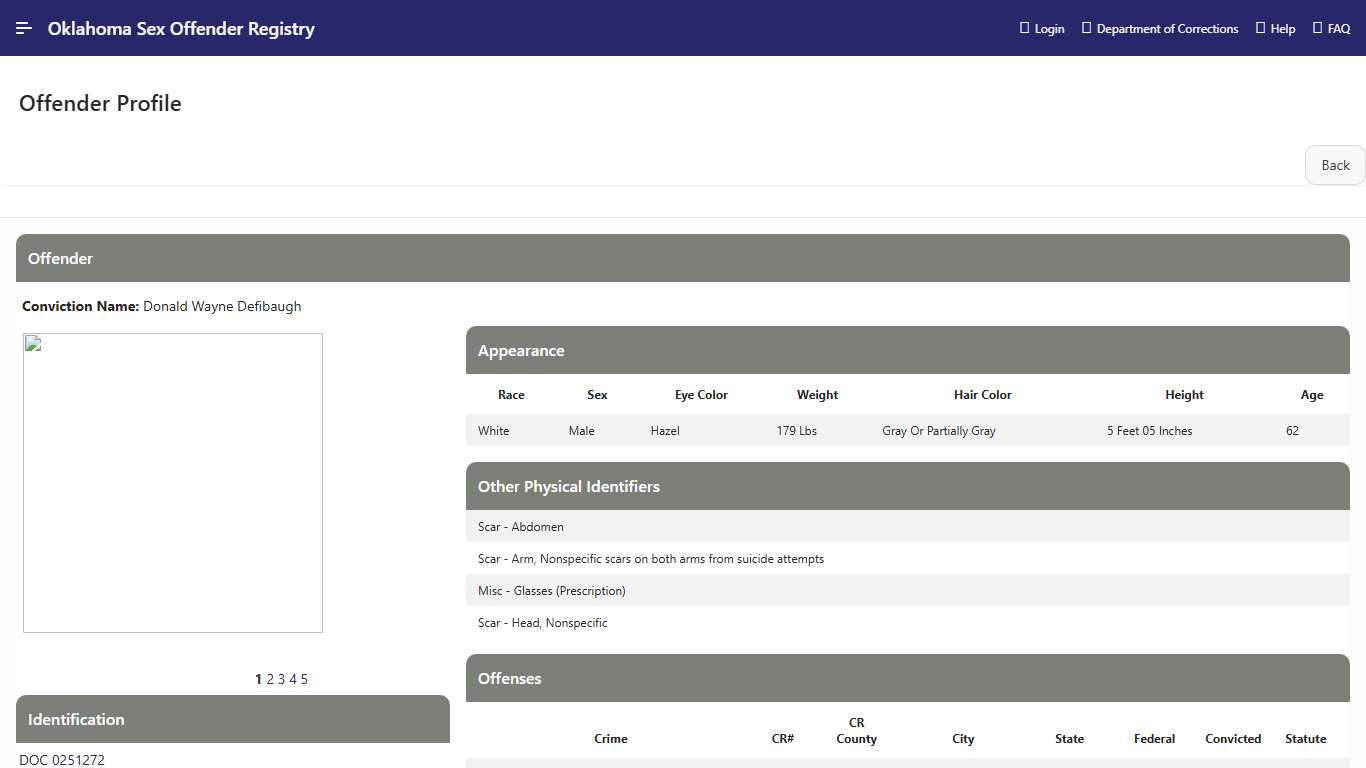Select photo page 1
The height and width of the screenshot is (768, 1366).
(x=259, y=679)
